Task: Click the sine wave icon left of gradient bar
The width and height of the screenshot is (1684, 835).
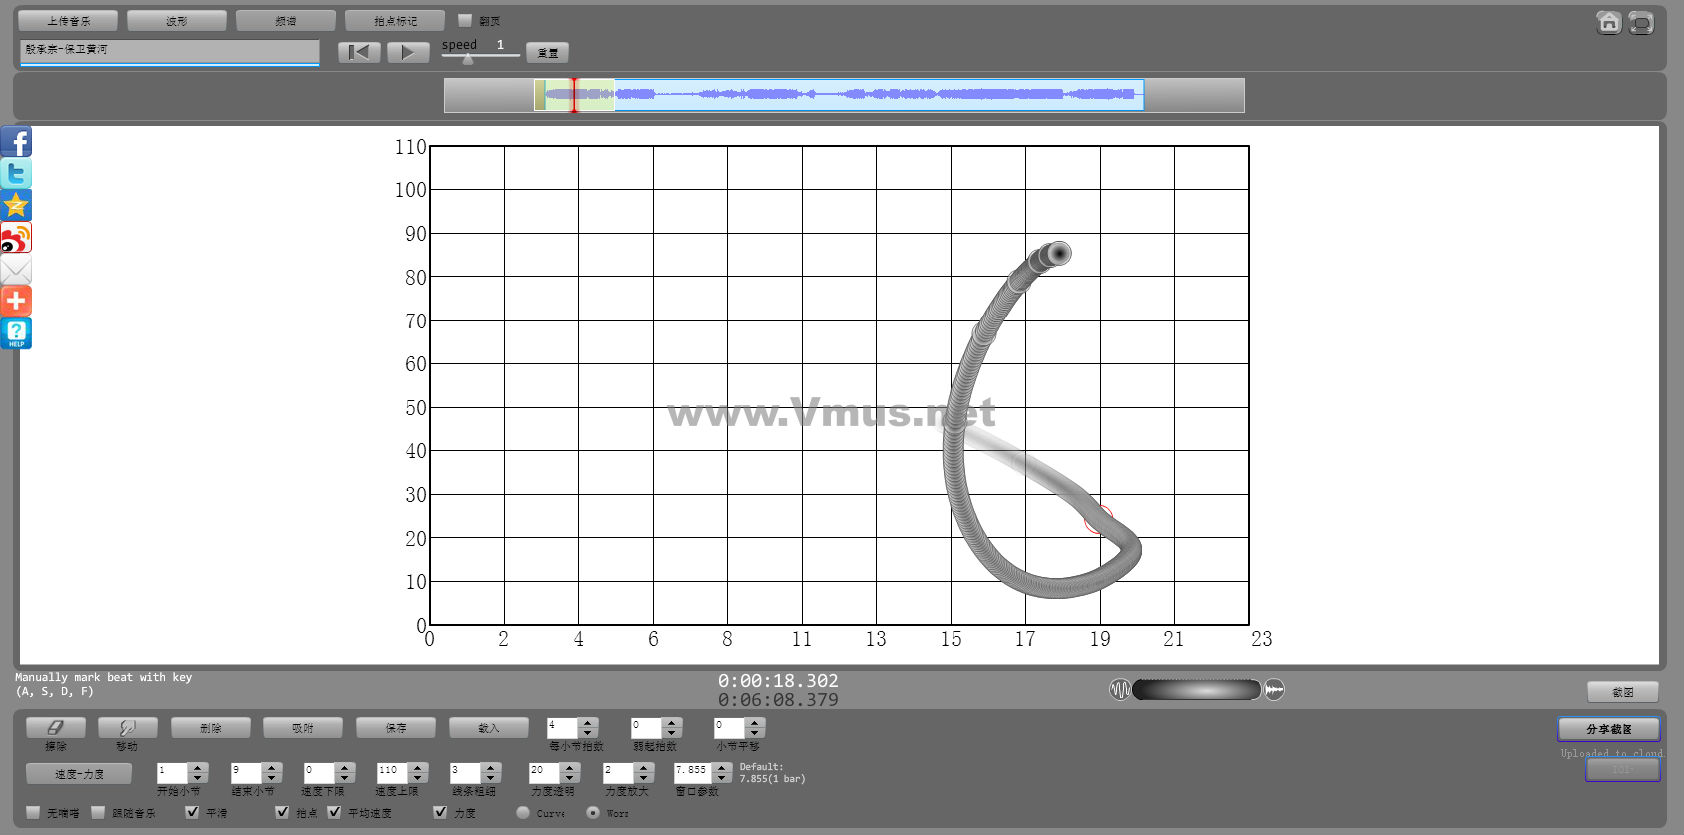Action: click(x=1120, y=689)
